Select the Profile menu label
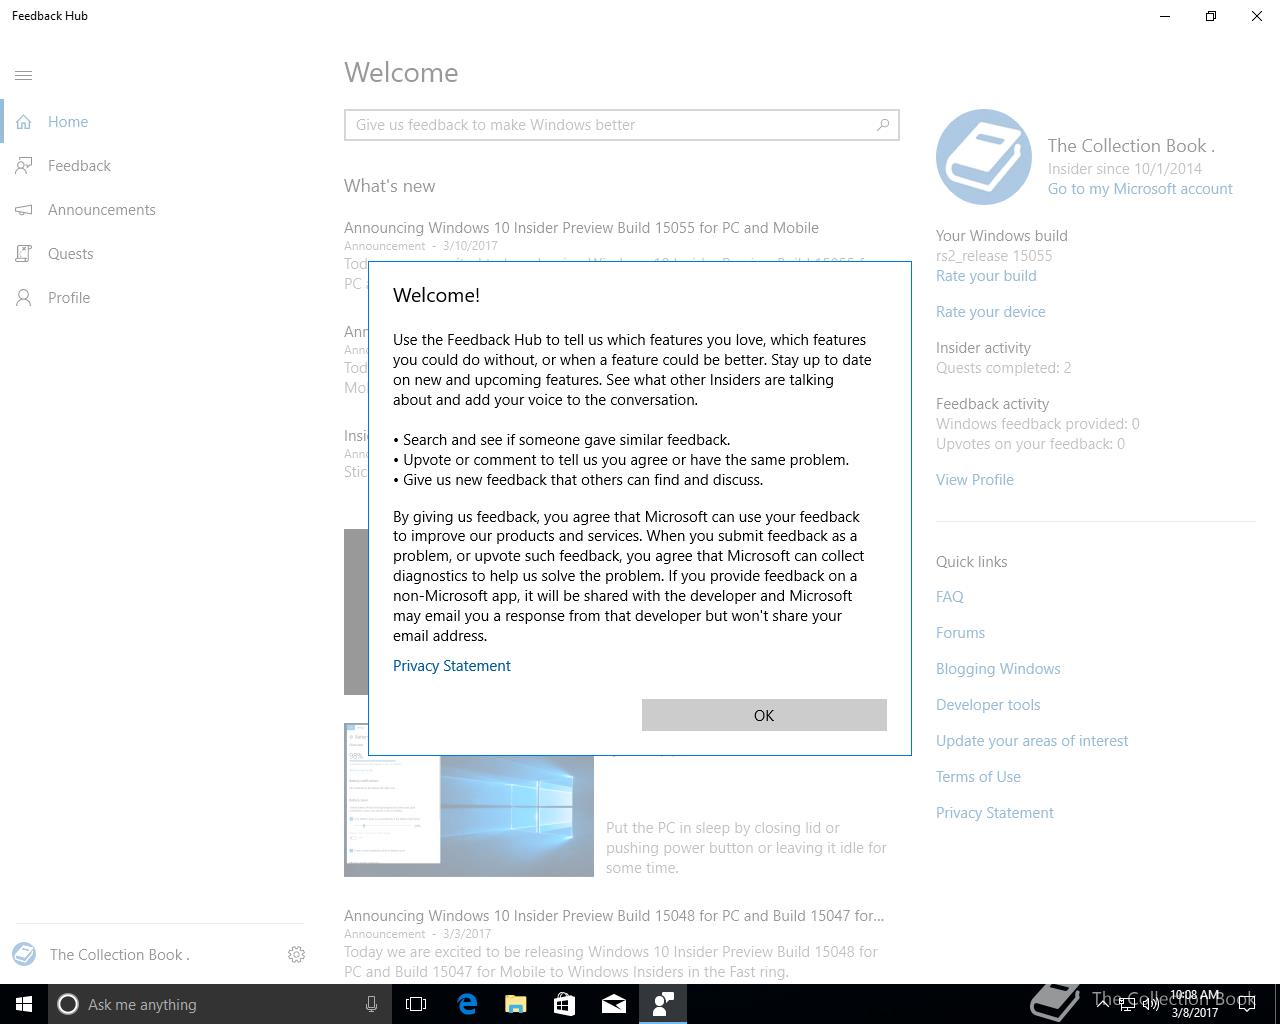 [x=69, y=298]
